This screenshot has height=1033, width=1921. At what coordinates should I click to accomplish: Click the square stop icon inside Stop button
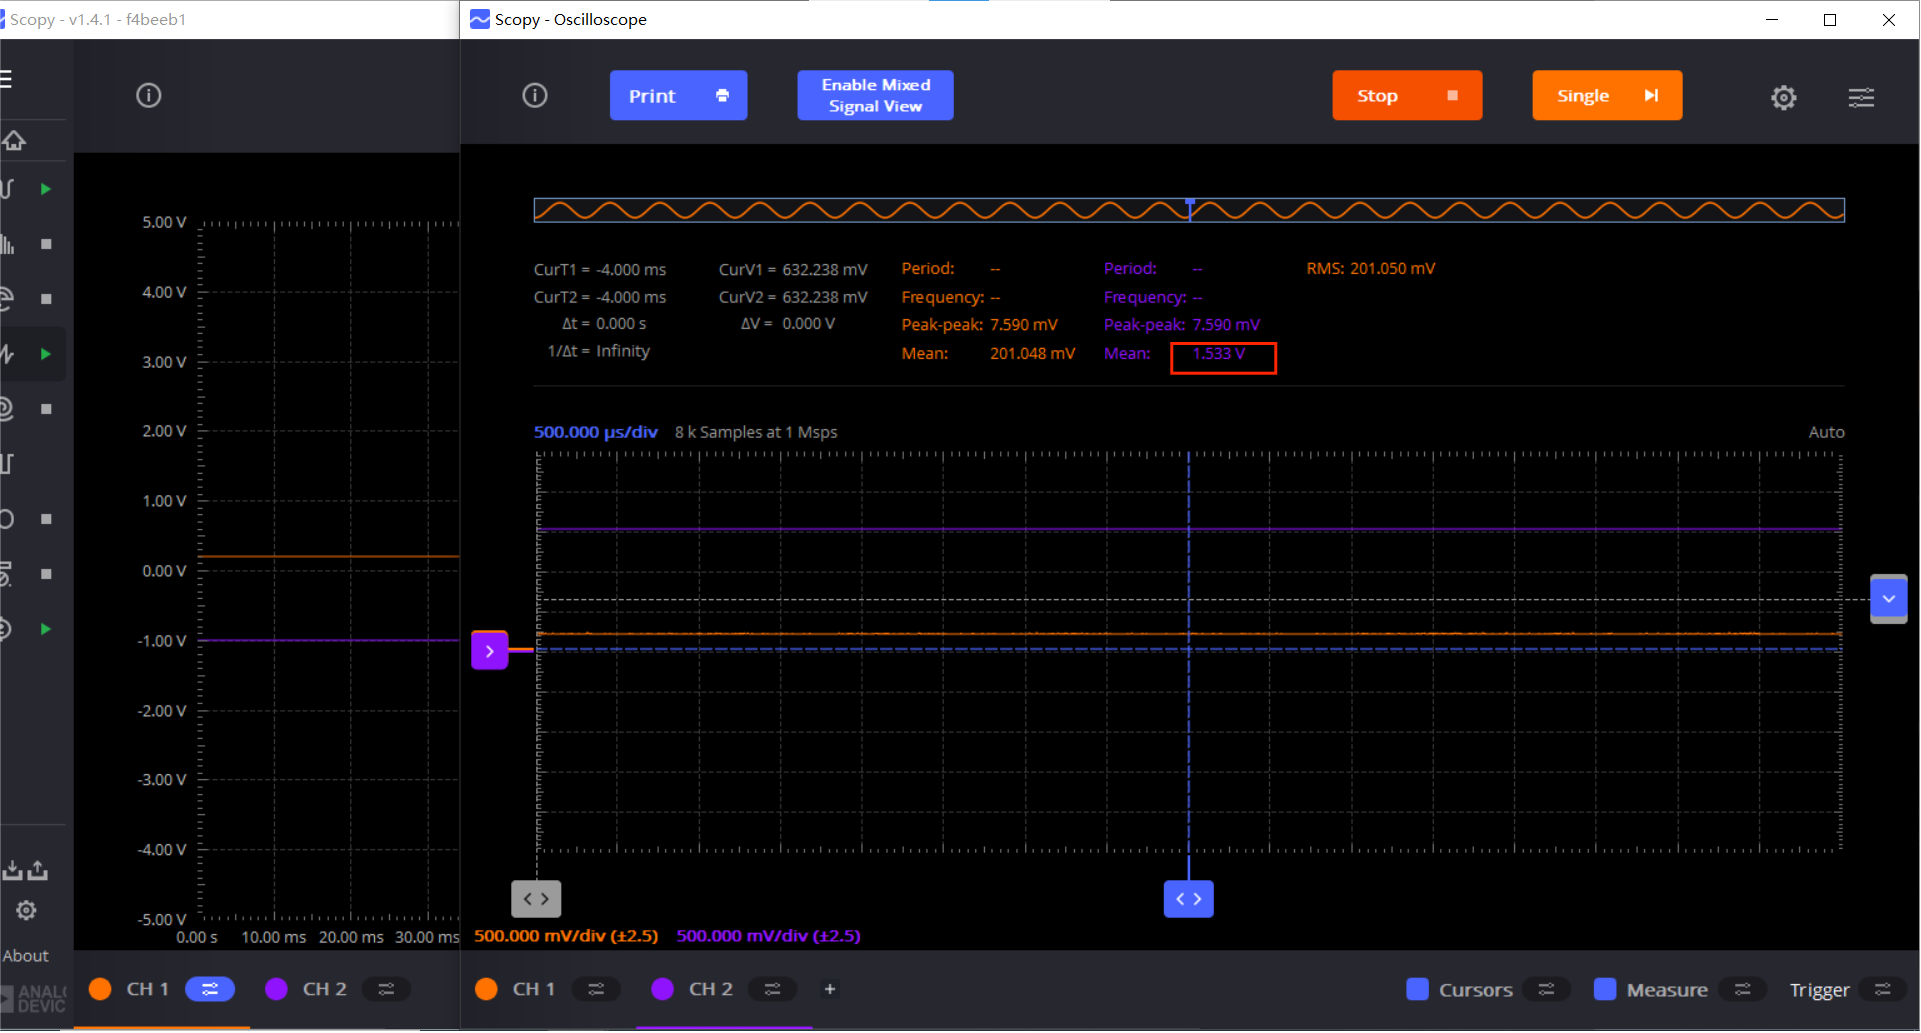pyautogui.click(x=1452, y=95)
